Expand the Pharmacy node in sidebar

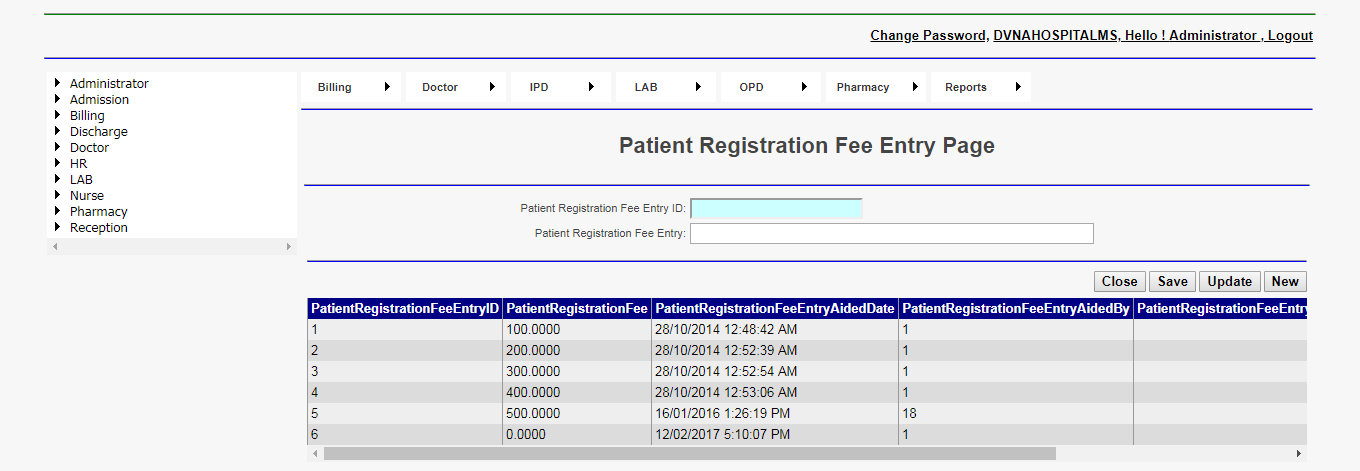[58, 212]
